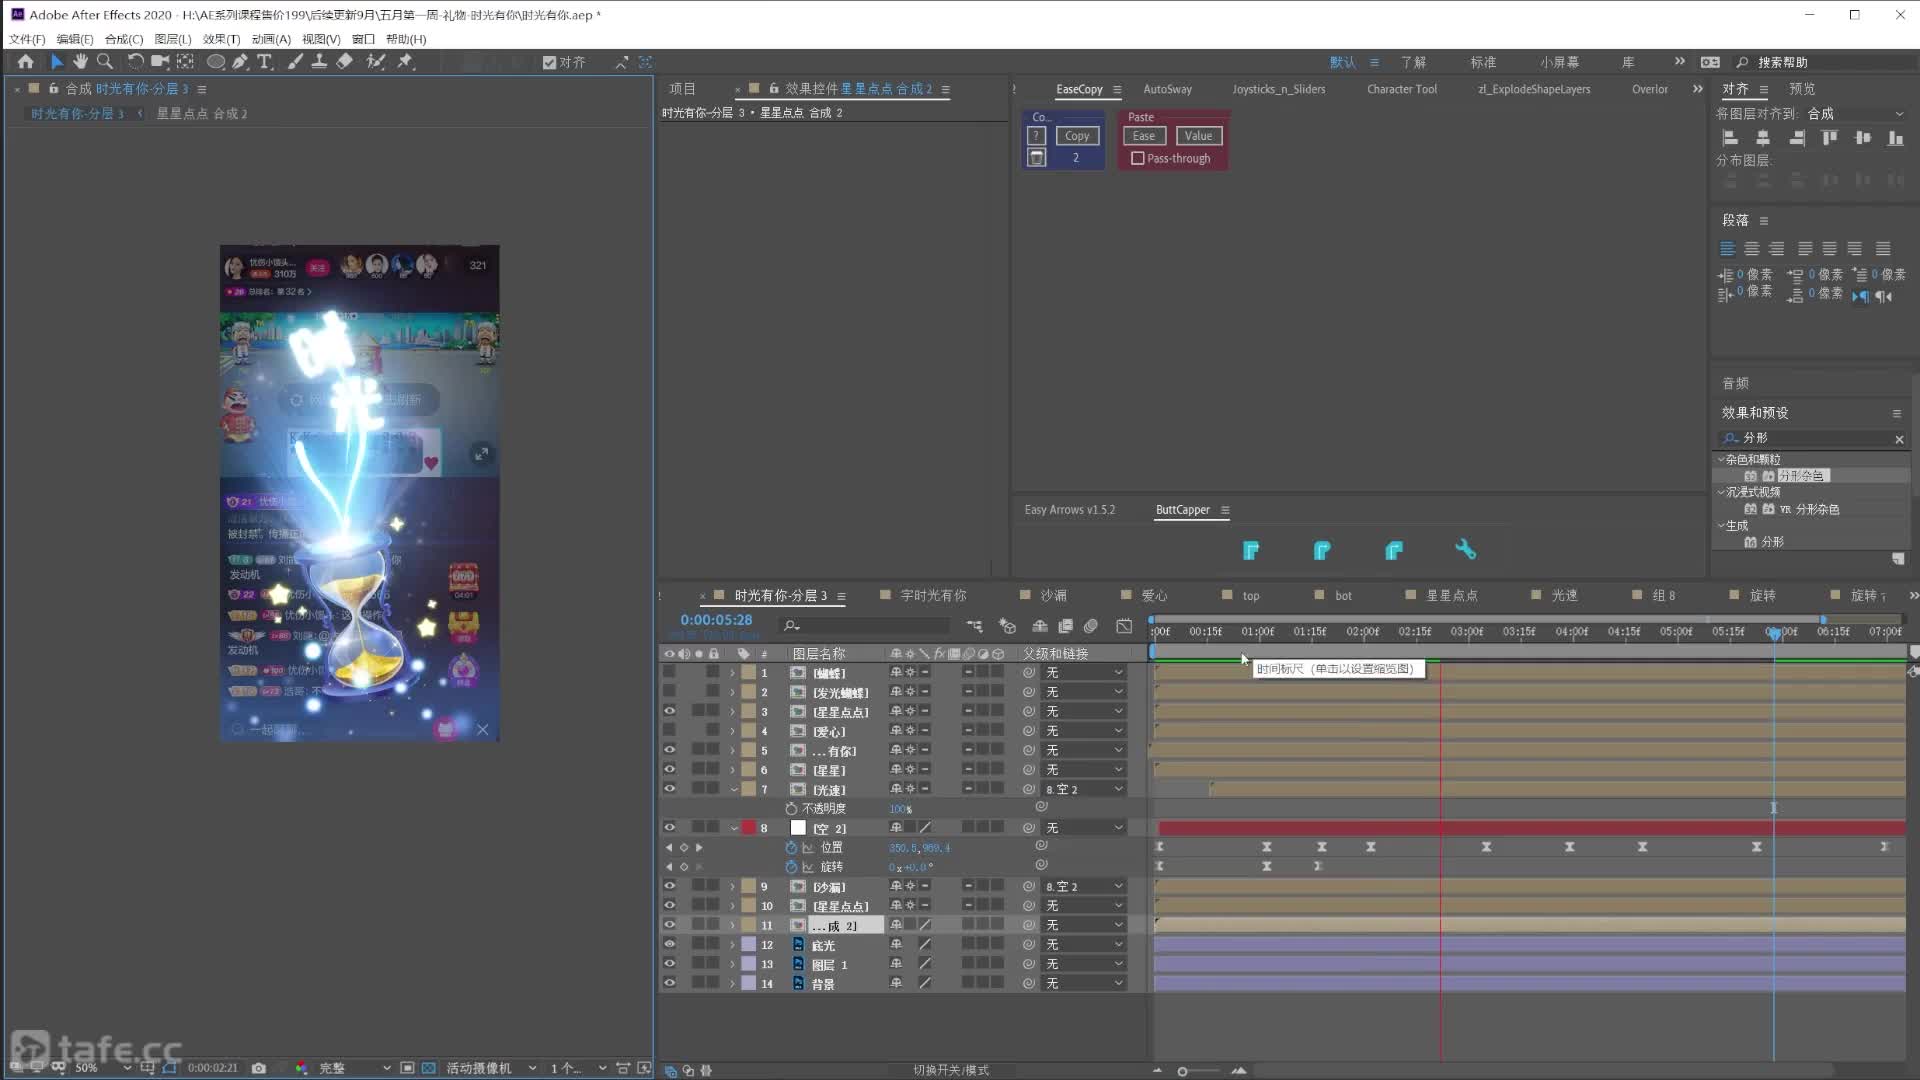Open 效果(T) menu
Screen dimensions: 1920x1080
tap(221, 39)
